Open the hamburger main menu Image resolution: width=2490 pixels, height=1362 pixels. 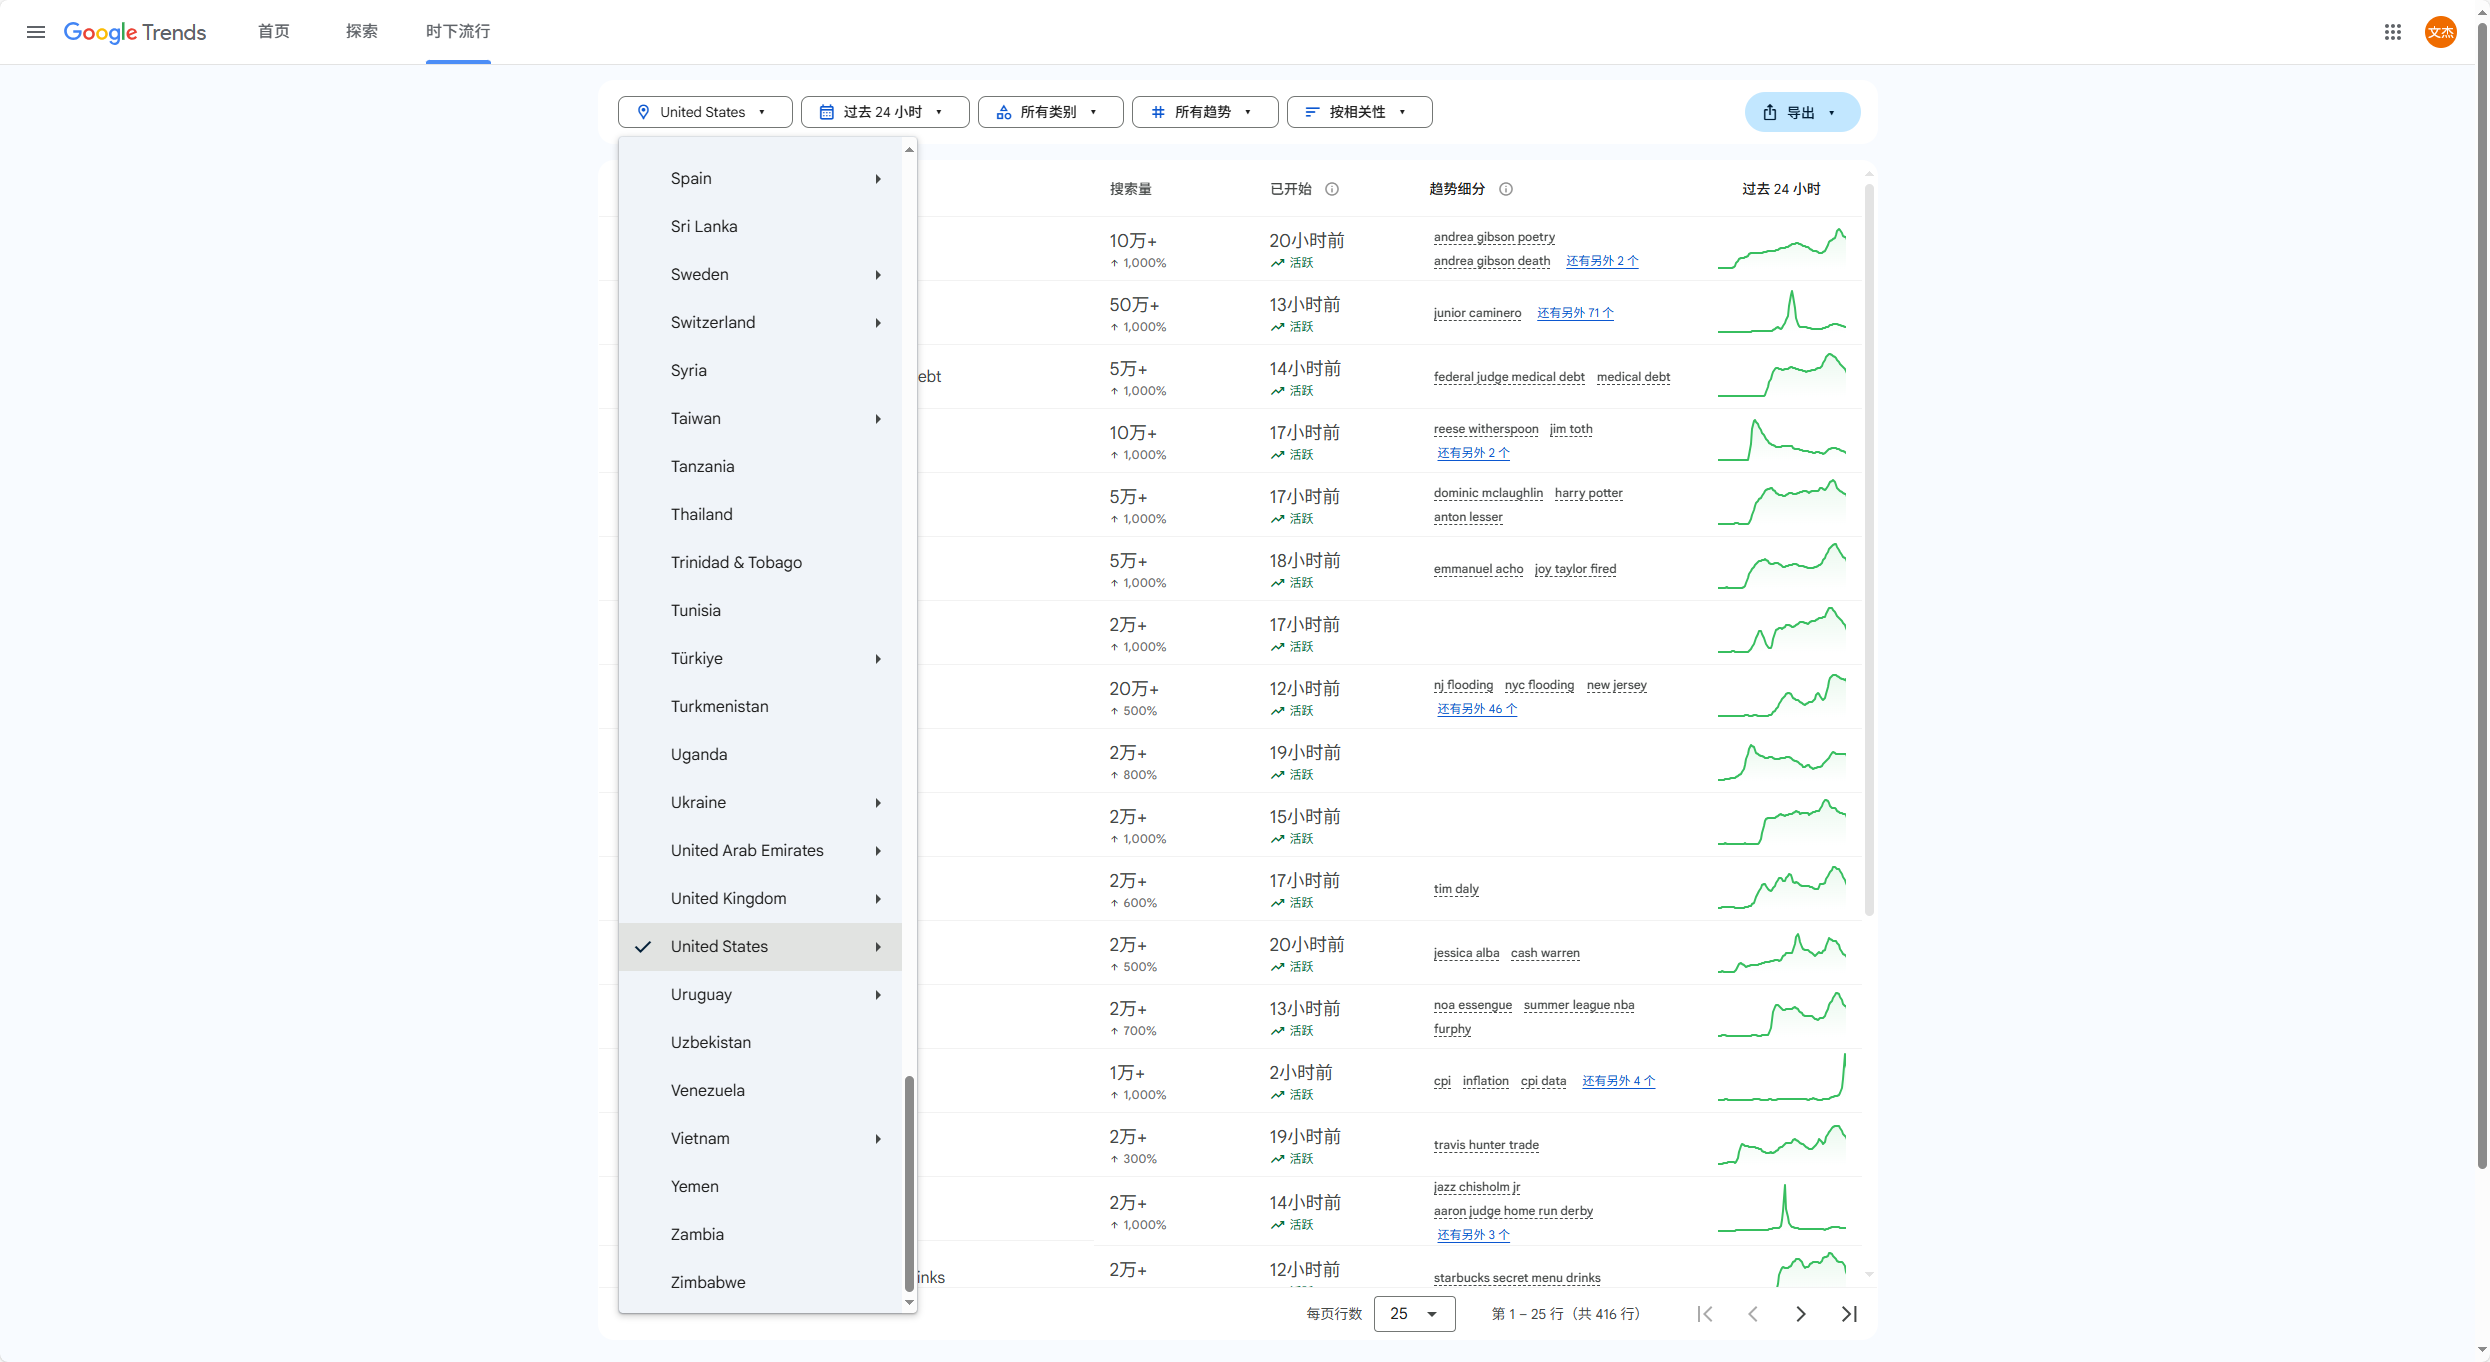(36, 32)
